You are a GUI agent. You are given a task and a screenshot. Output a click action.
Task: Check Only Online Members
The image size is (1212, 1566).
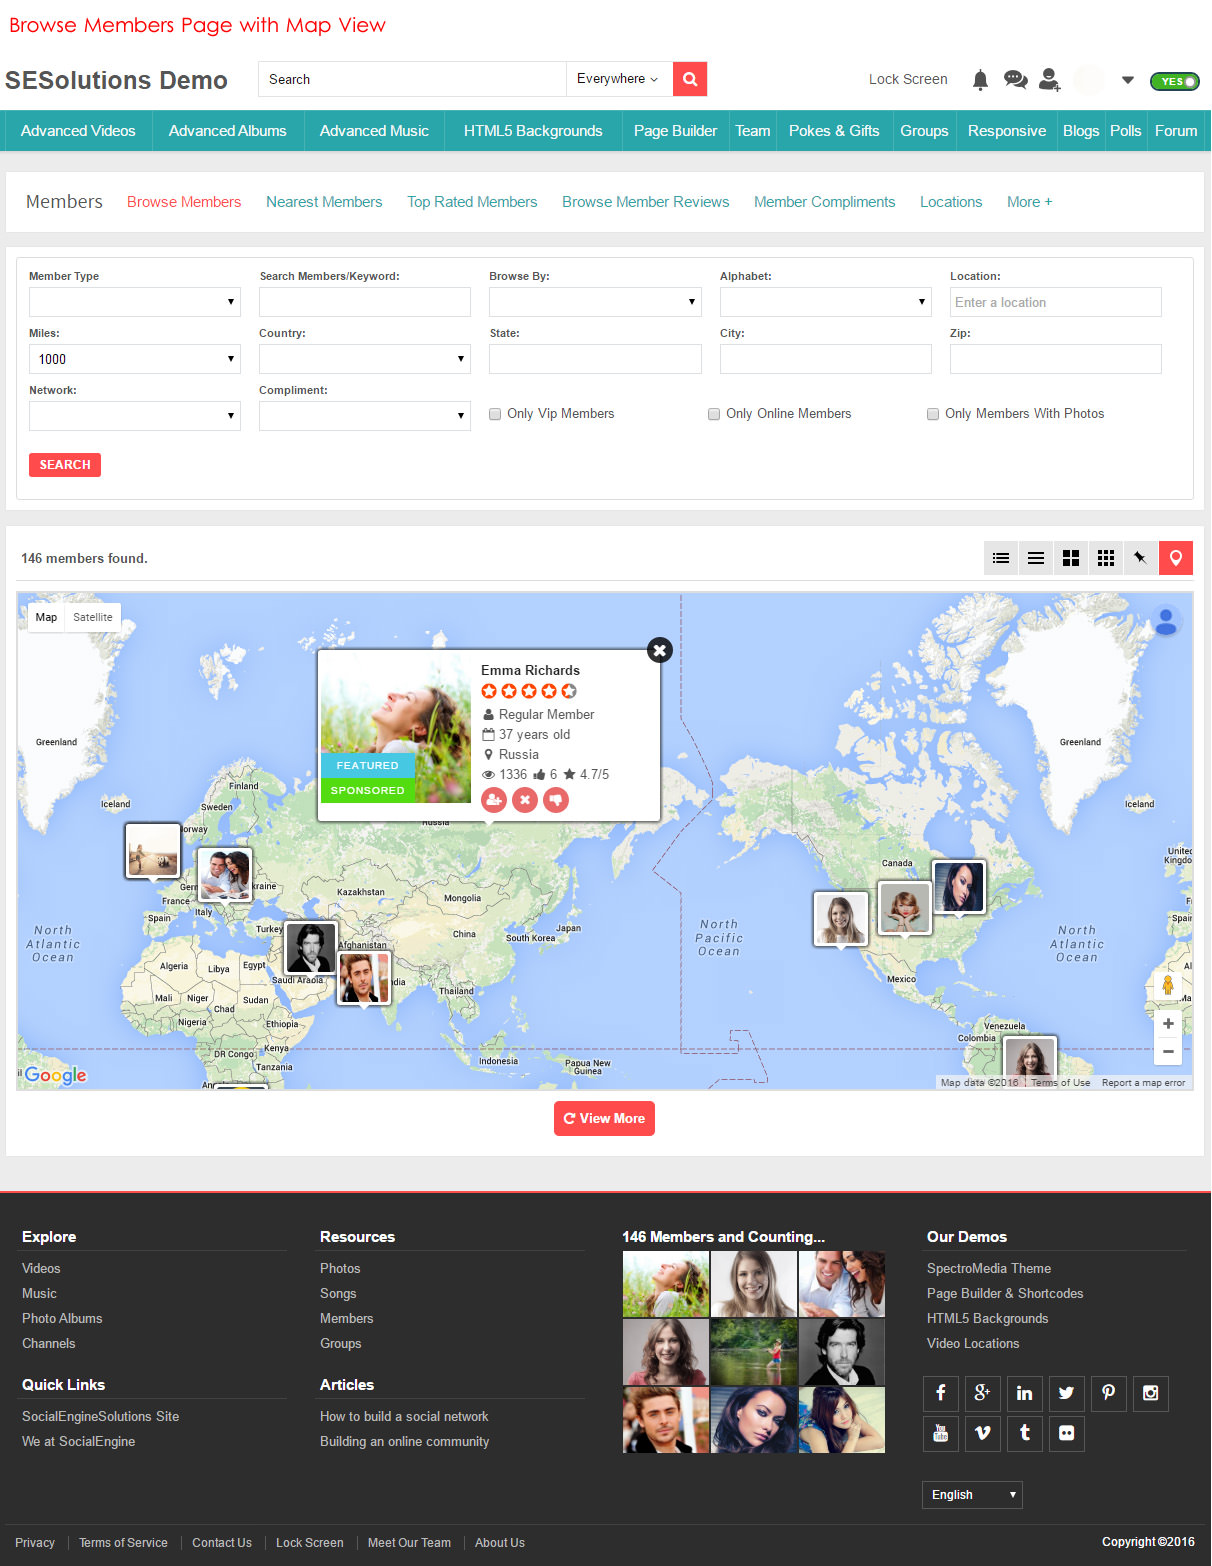(714, 414)
